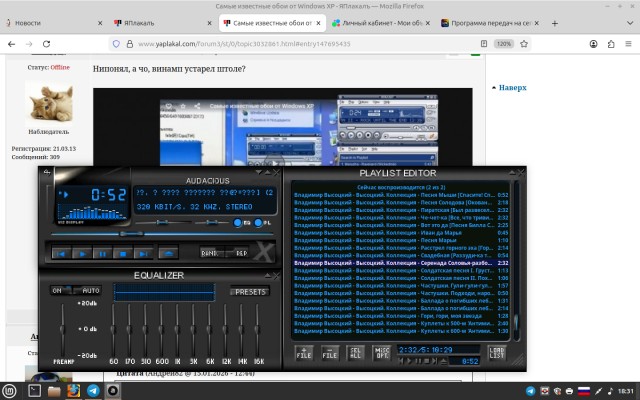Viewport: 640px width, 400px height.
Task: Click the Russian flag keyboard layout indicator
Action: (x=584, y=391)
